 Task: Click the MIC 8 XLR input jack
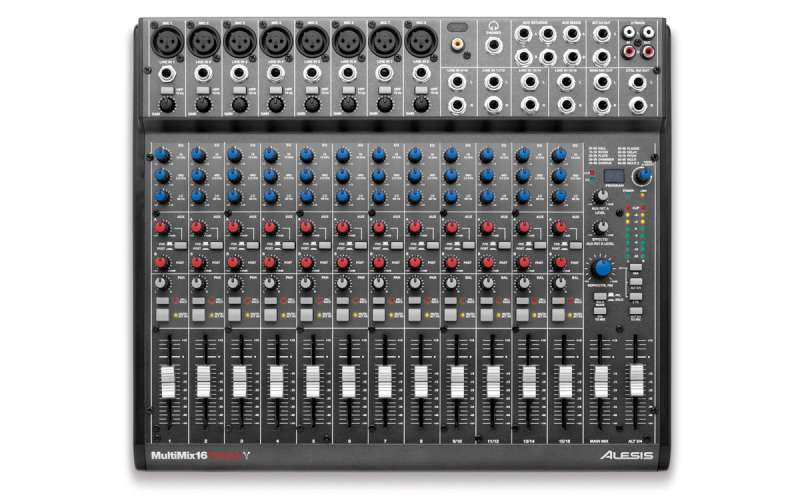[x=418, y=42]
